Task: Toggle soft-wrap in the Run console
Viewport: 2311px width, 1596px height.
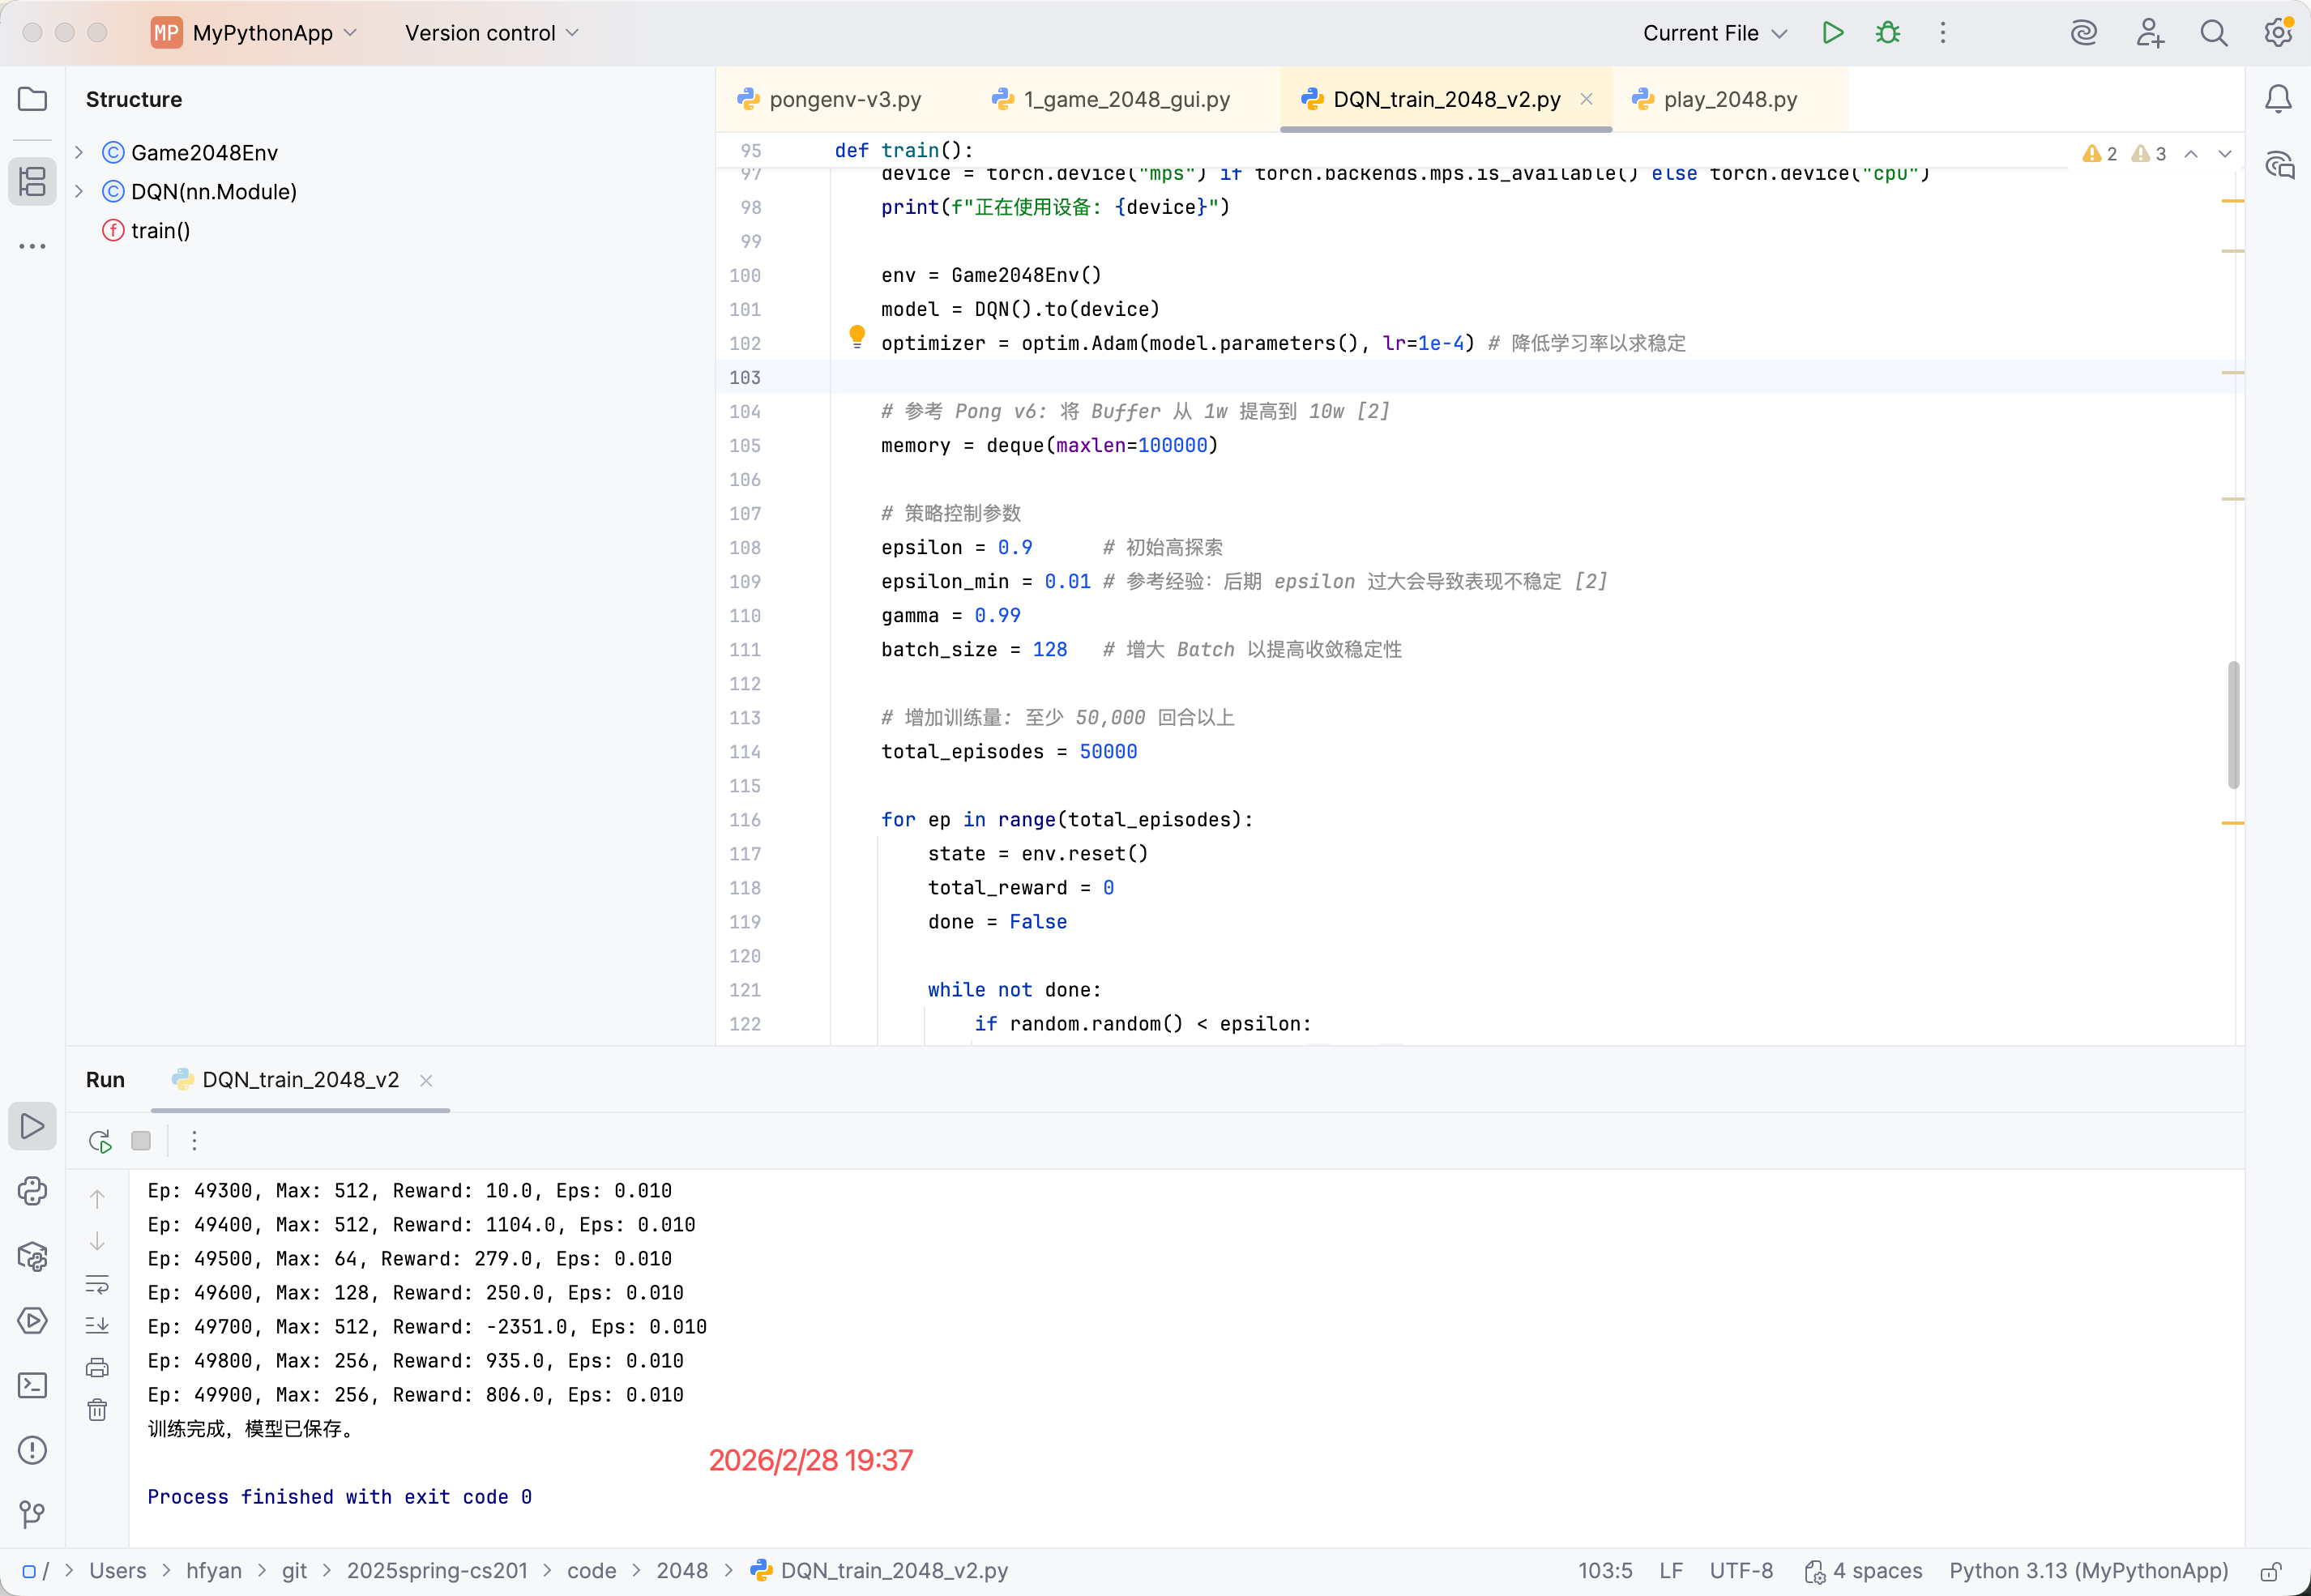Action: point(97,1284)
